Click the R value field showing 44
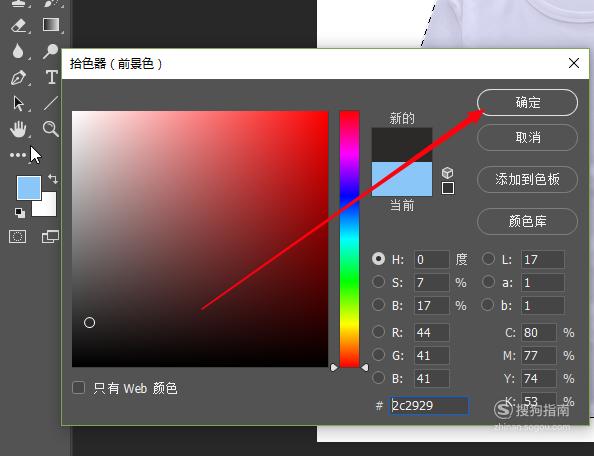The height and width of the screenshot is (456, 594). point(432,333)
